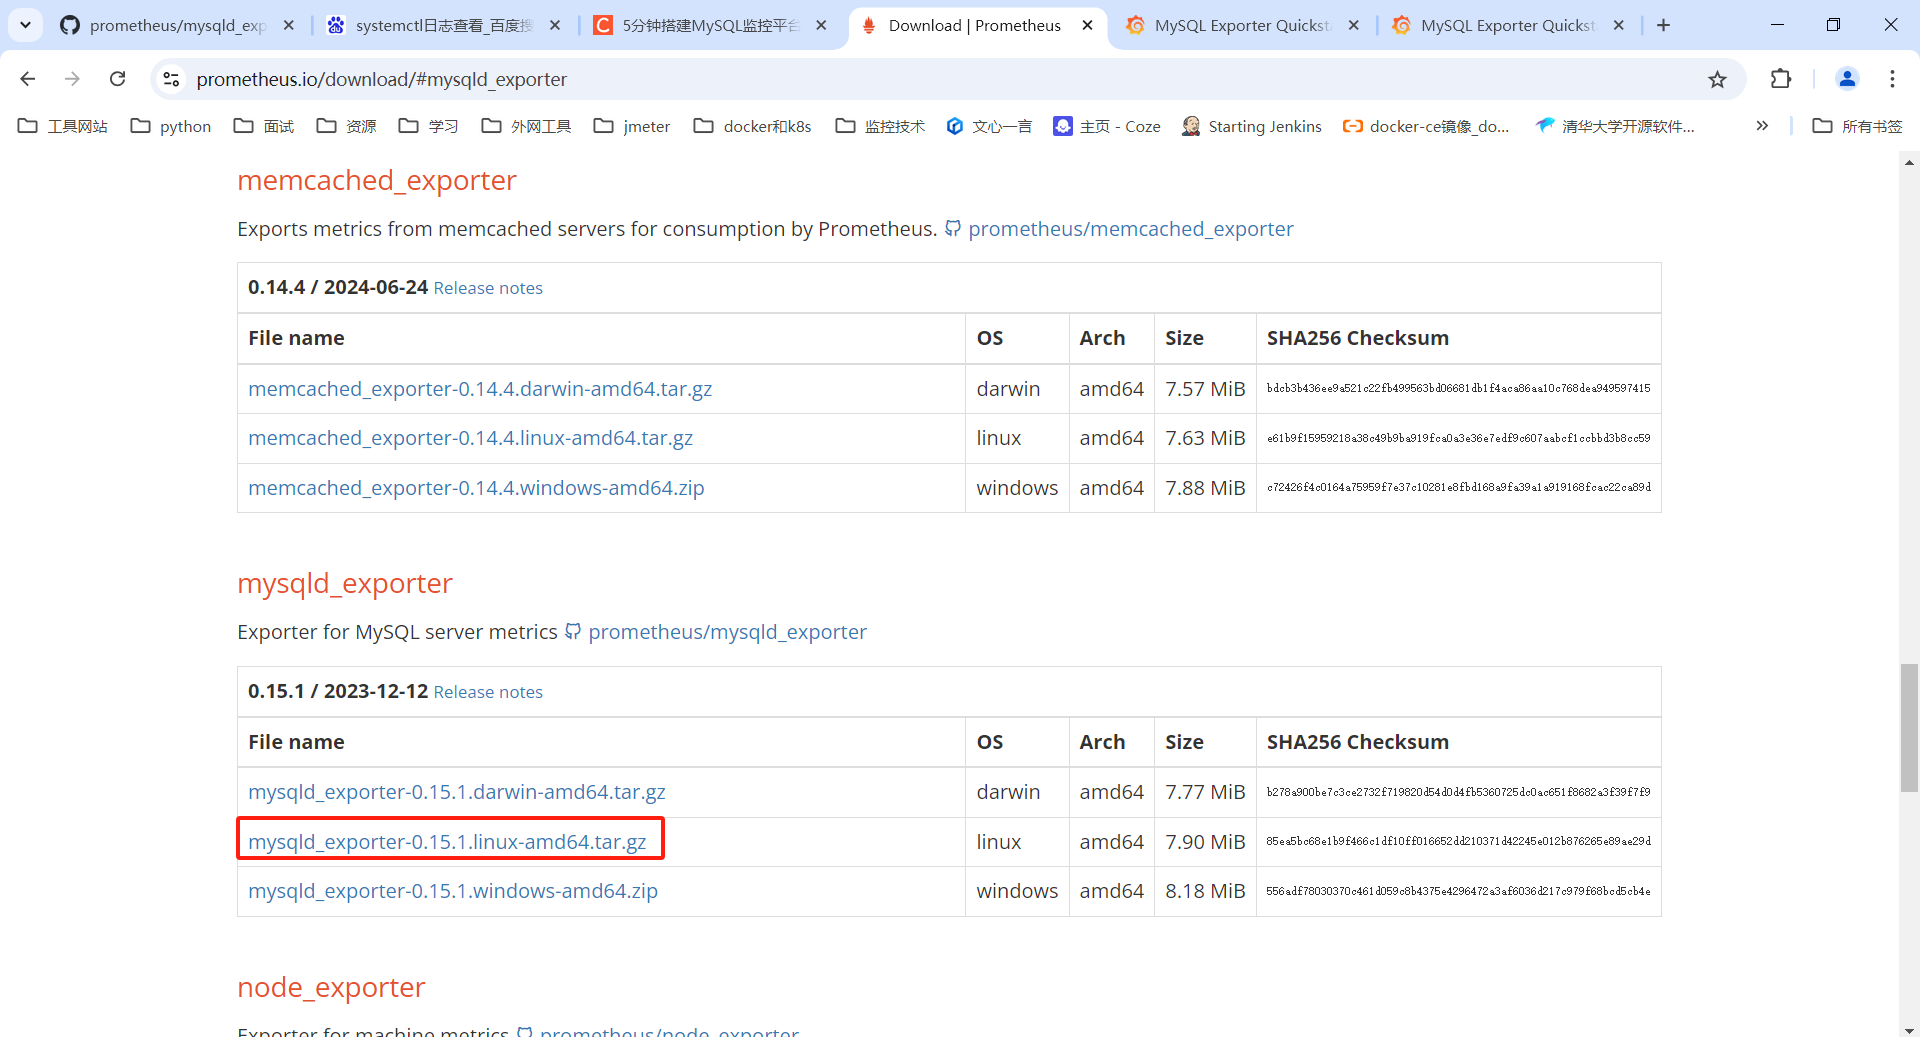The width and height of the screenshot is (1920, 1037).
Task: Open site information icon in address bar
Action: [x=171, y=79]
